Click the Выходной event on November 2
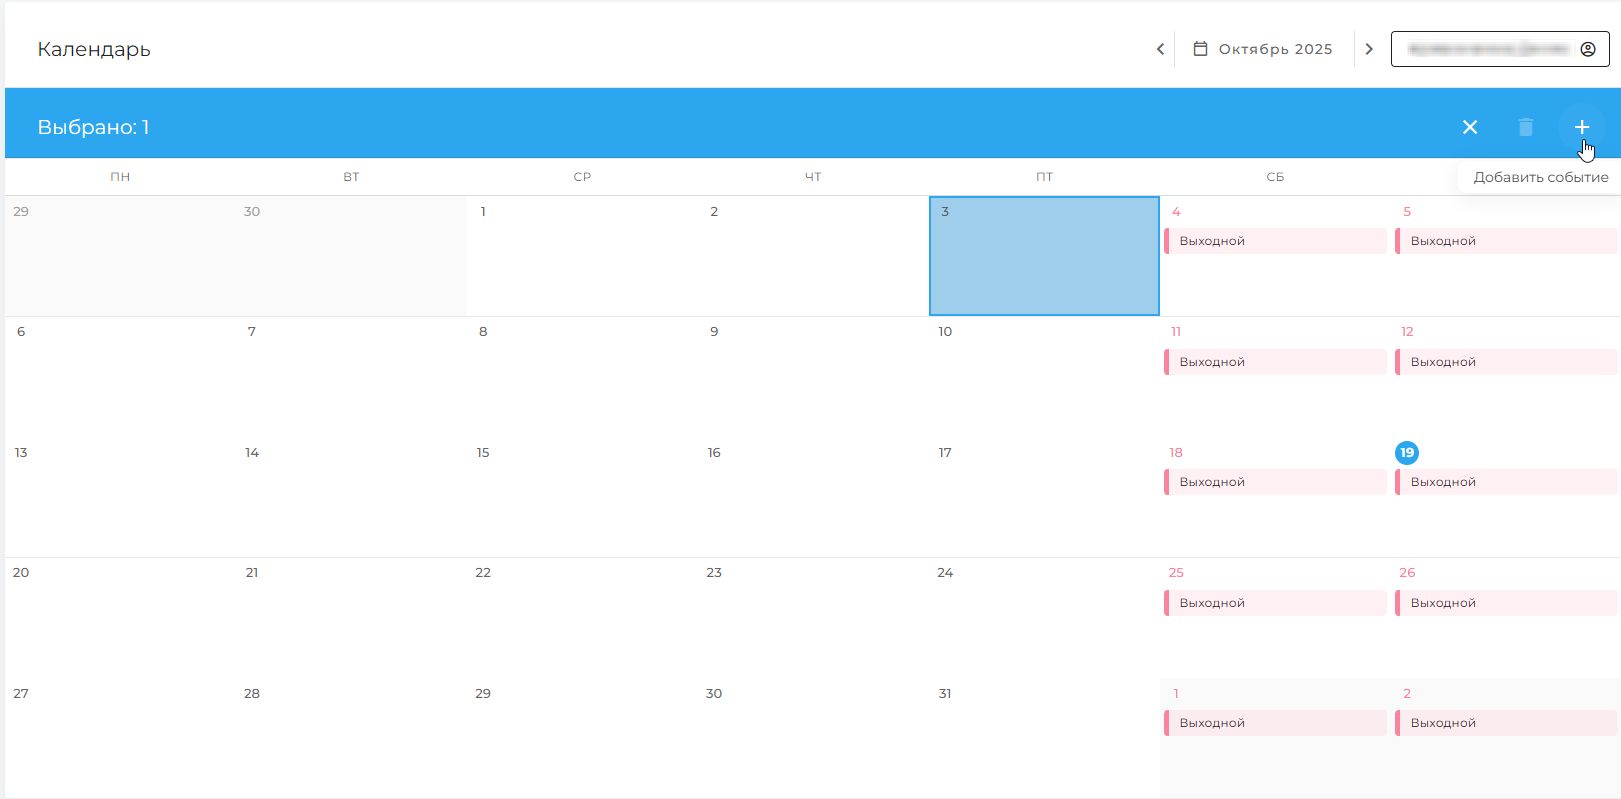The height and width of the screenshot is (799, 1621). click(1506, 723)
